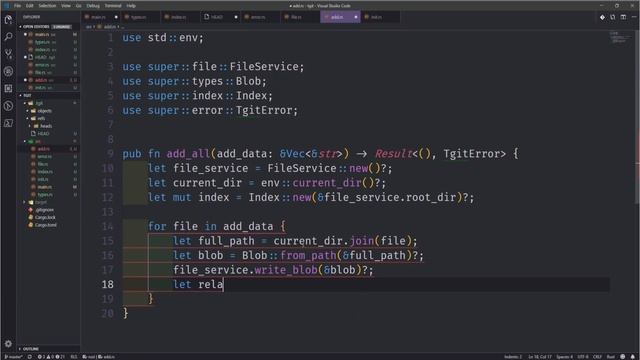Click the unsaved count badge in Open Editors

pos(62,27)
